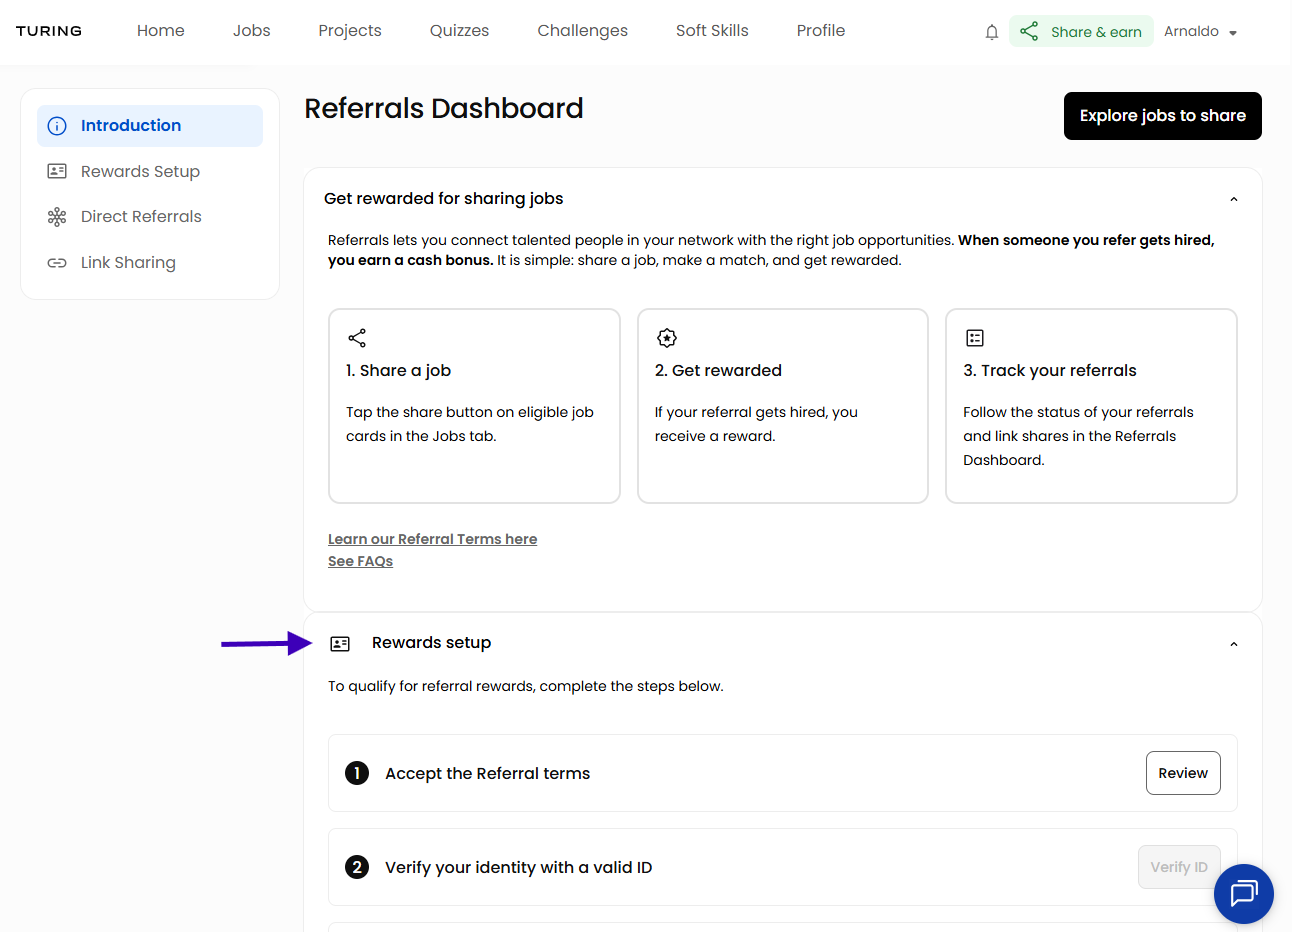Review the Referral terms
The width and height of the screenshot is (1292, 932).
[1183, 772]
